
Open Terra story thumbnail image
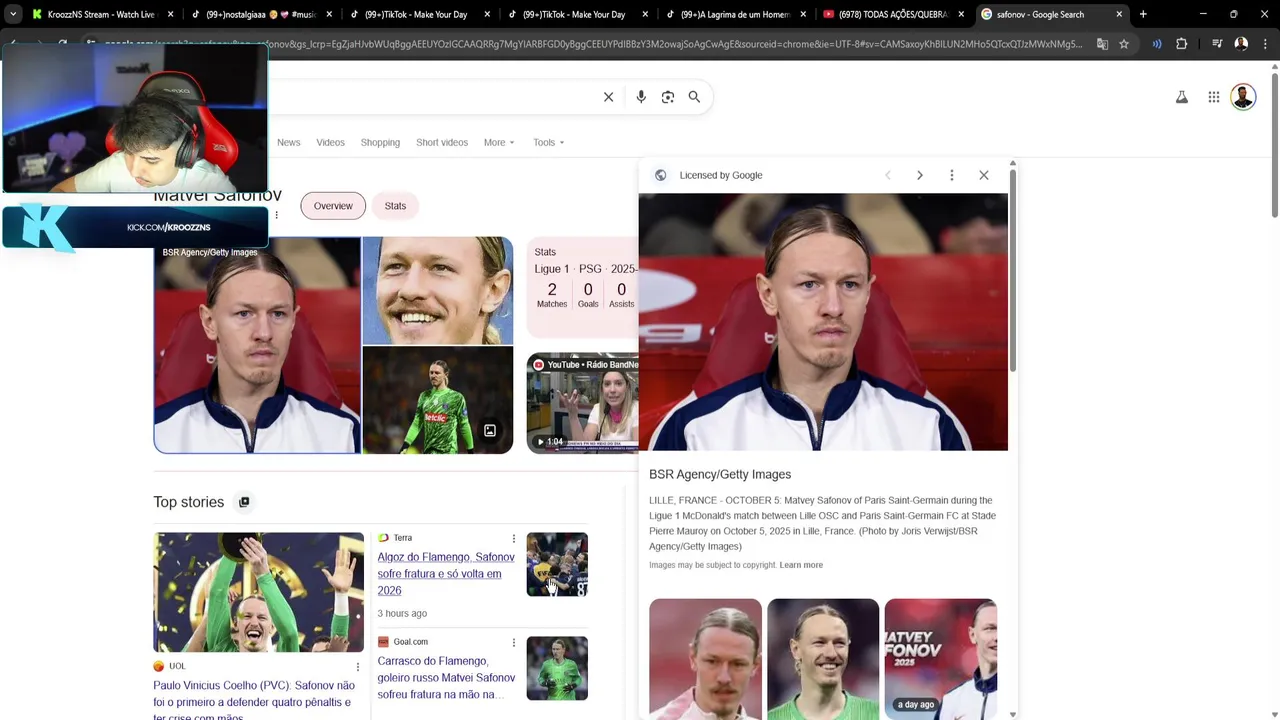click(x=557, y=564)
